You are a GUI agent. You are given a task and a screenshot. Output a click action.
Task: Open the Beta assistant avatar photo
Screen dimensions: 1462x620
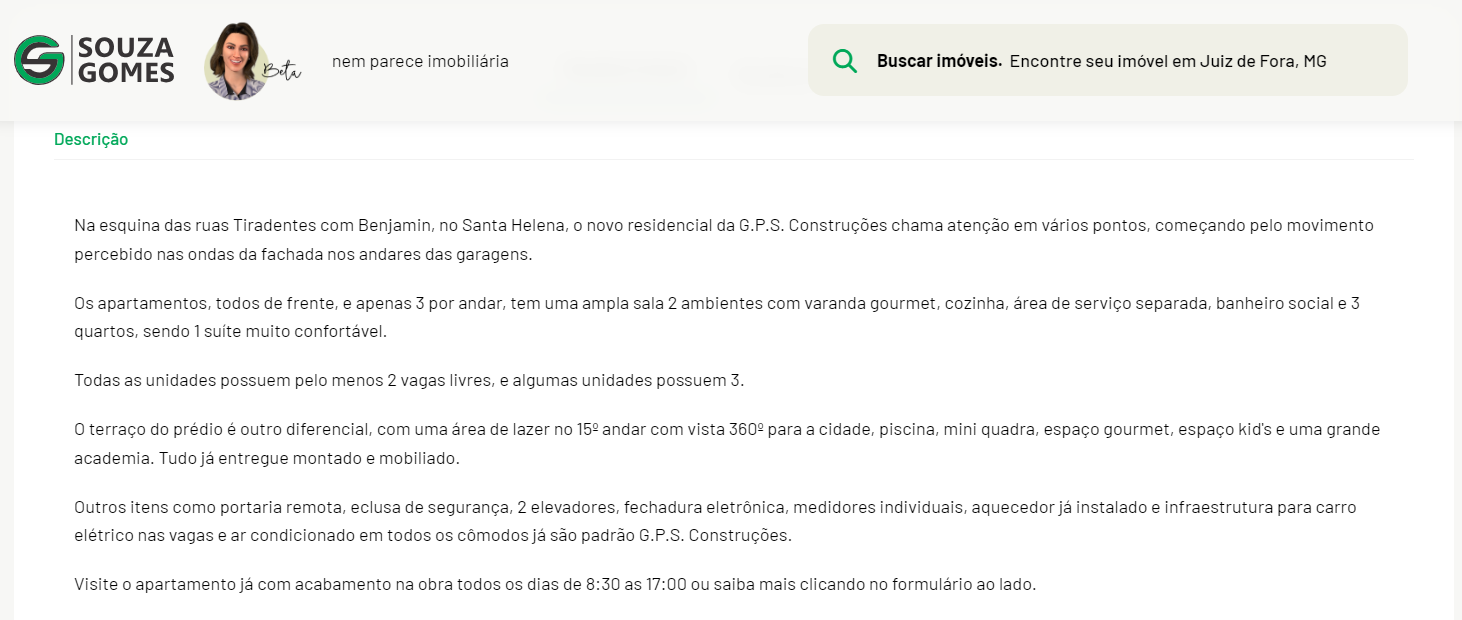coord(235,61)
